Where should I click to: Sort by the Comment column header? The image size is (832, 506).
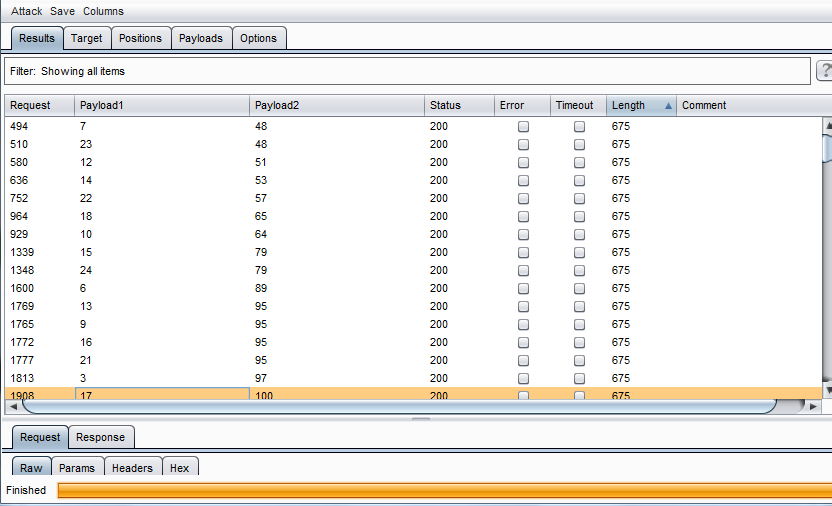coord(754,106)
